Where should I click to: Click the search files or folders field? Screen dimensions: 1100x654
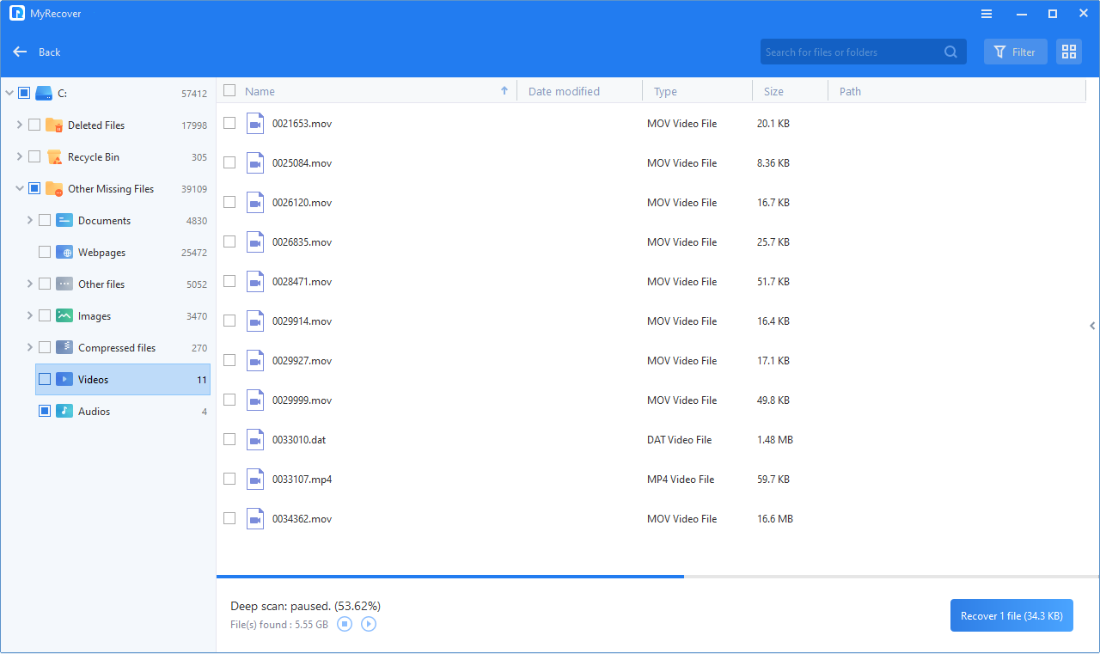[850, 52]
